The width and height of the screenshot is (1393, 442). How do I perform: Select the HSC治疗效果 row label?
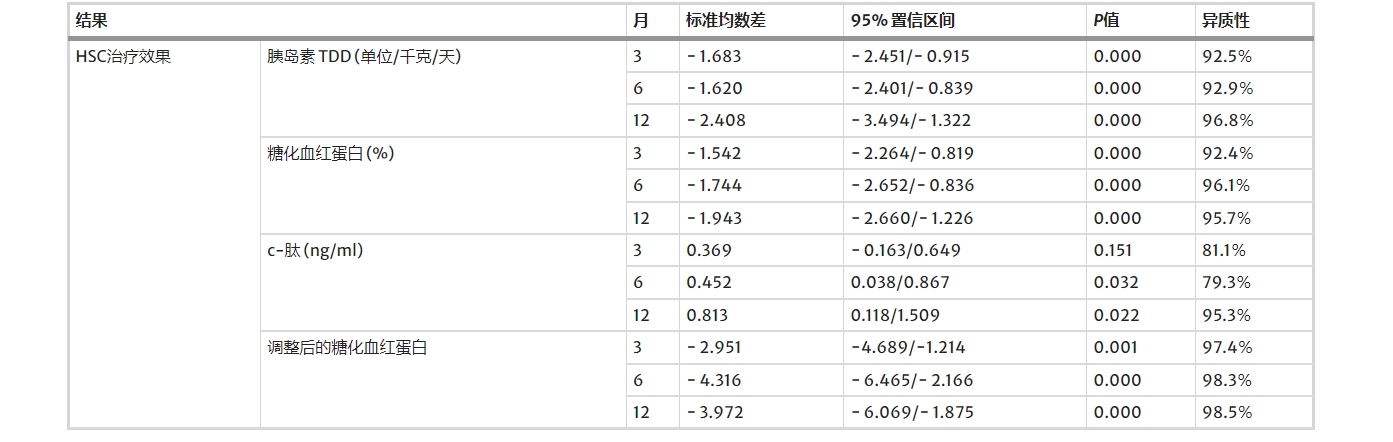pyautogui.click(x=123, y=57)
